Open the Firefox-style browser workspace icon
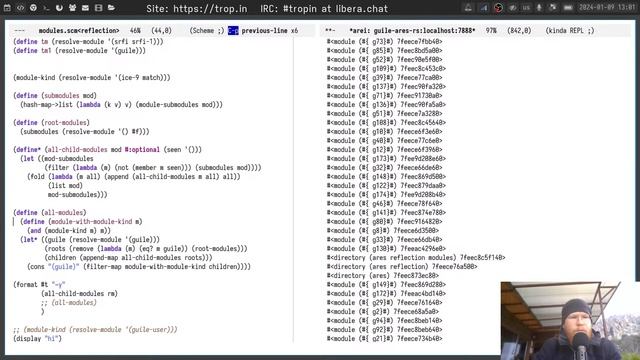 tap(59, 8)
